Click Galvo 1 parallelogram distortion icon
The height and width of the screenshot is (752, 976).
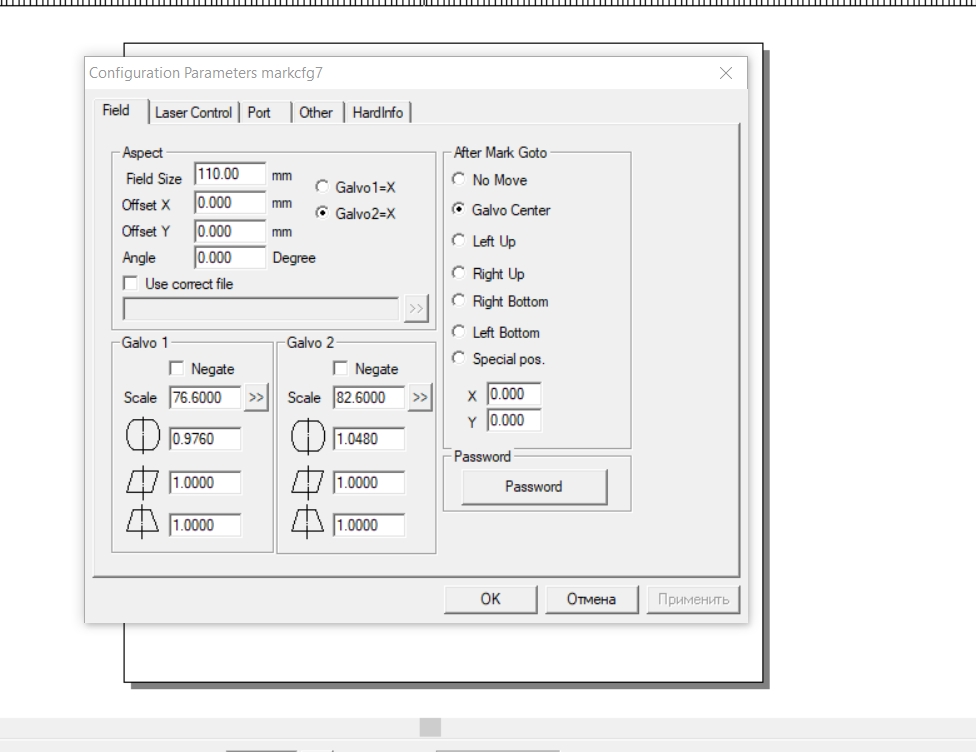pyautogui.click(x=139, y=483)
